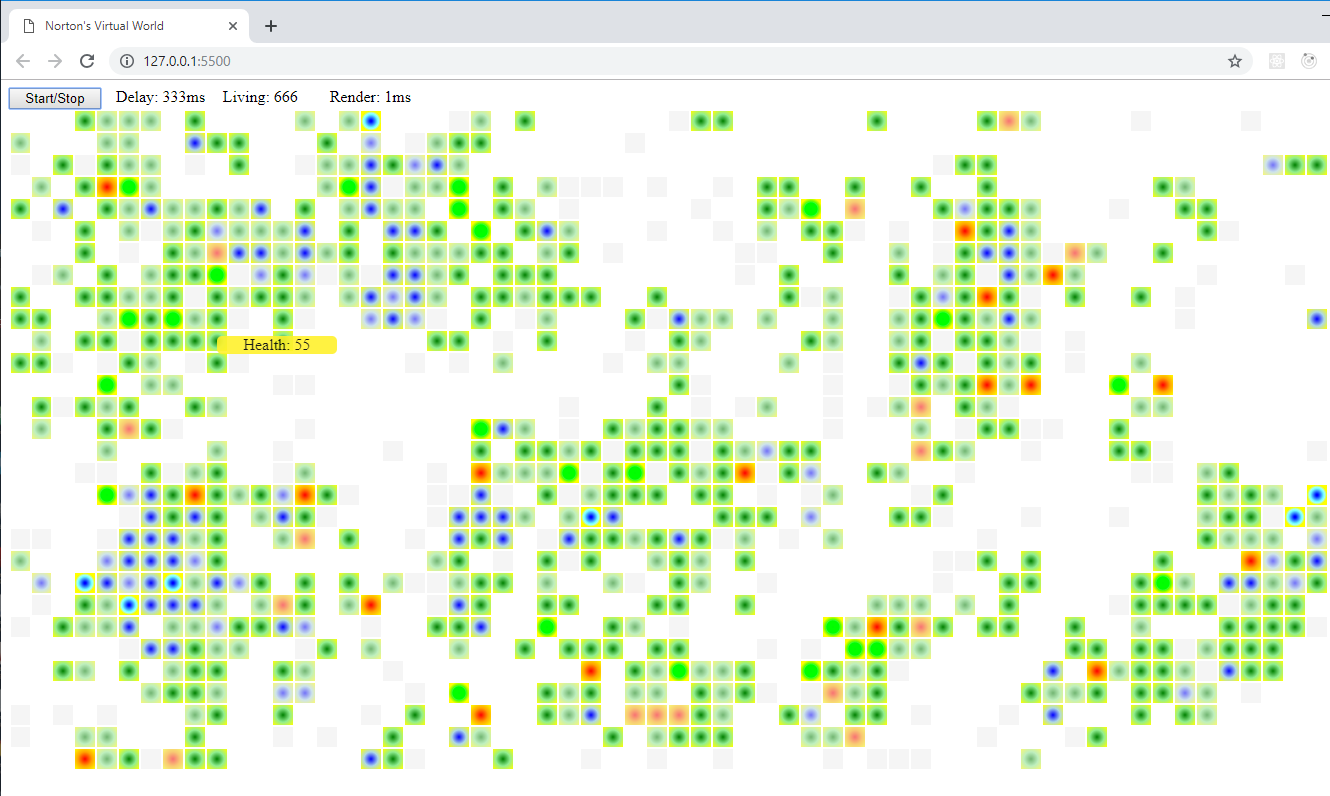Screen dimensions: 1330x796
Task: Click the yellow Health: 55 tooltip
Action: (277, 344)
